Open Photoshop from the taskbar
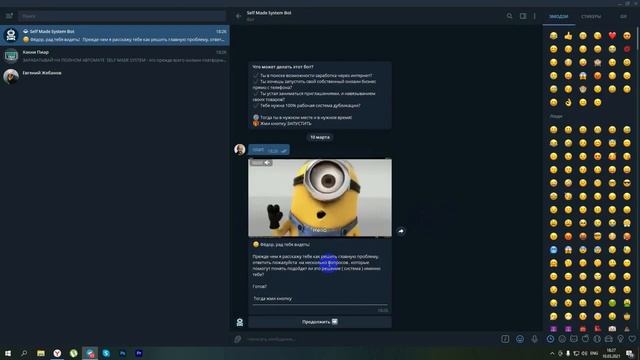This screenshot has height=360, width=640. [122, 353]
